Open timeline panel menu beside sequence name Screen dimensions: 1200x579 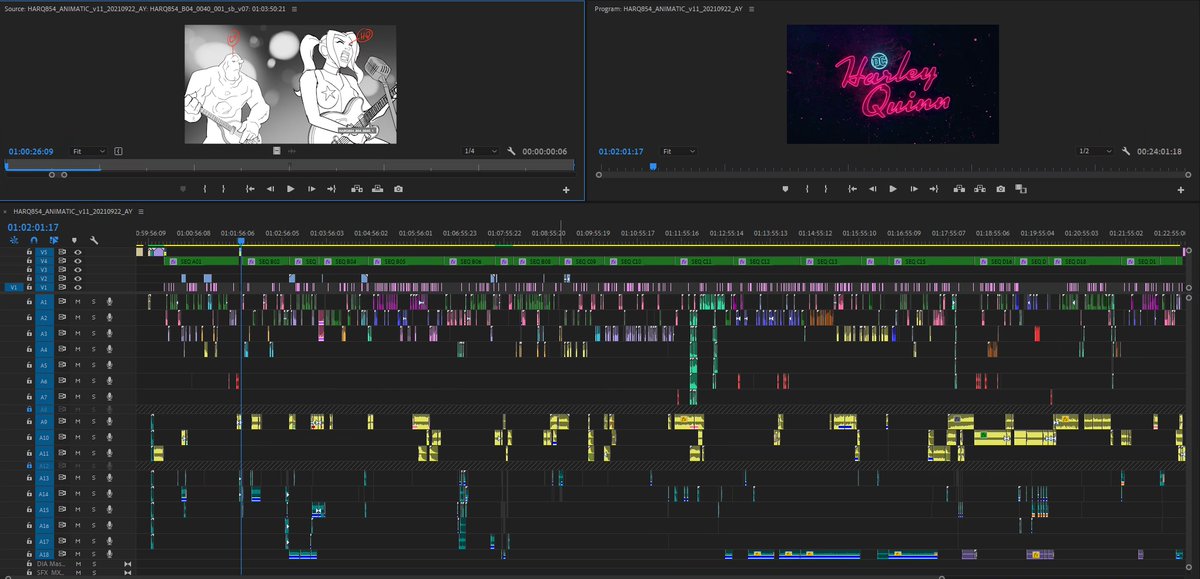point(140,212)
